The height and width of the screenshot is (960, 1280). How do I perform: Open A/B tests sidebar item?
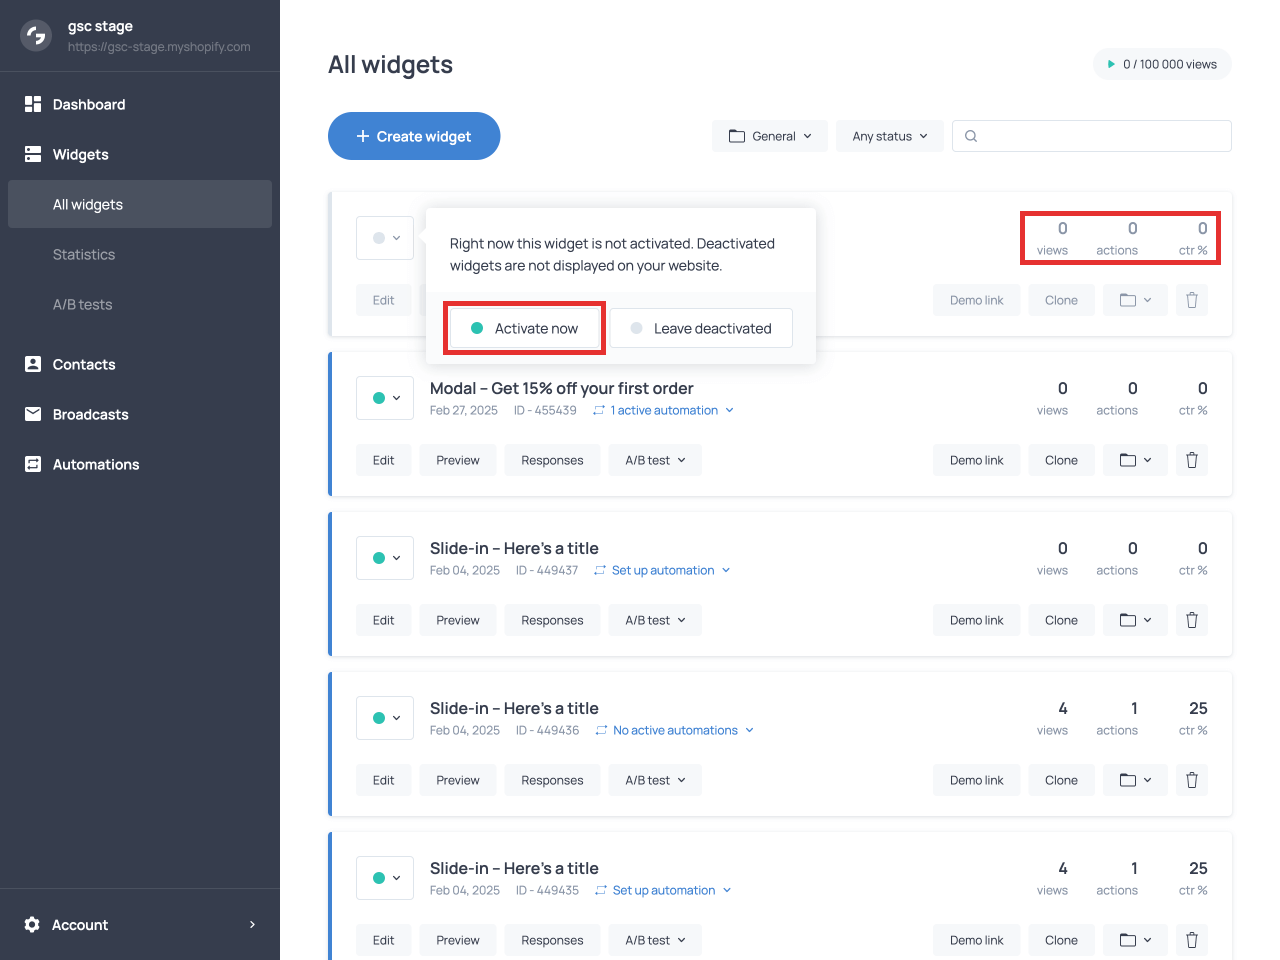tap(82, 304)
